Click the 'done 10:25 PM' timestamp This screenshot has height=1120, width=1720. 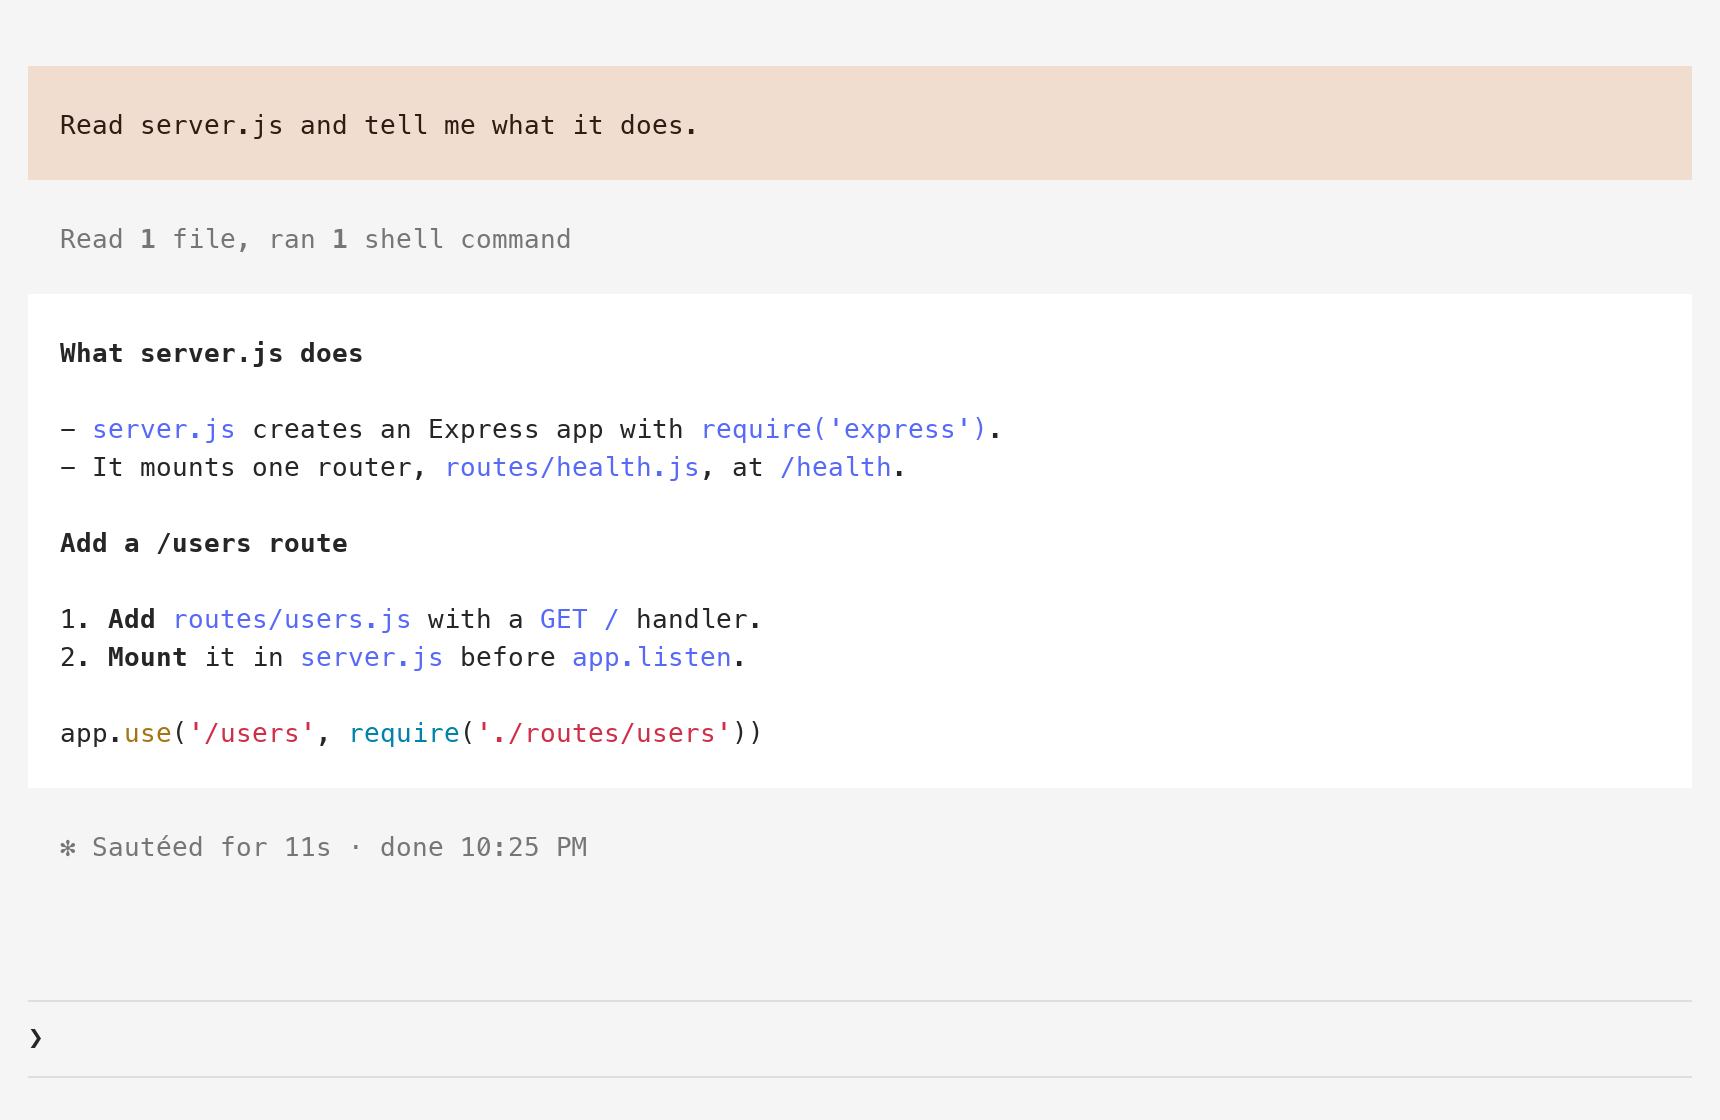pos(484,848)
